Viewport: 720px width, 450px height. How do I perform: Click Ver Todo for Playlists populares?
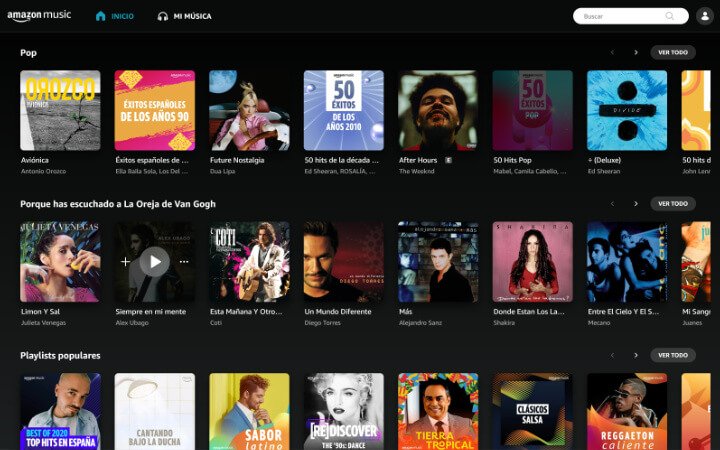pos(673,355)
